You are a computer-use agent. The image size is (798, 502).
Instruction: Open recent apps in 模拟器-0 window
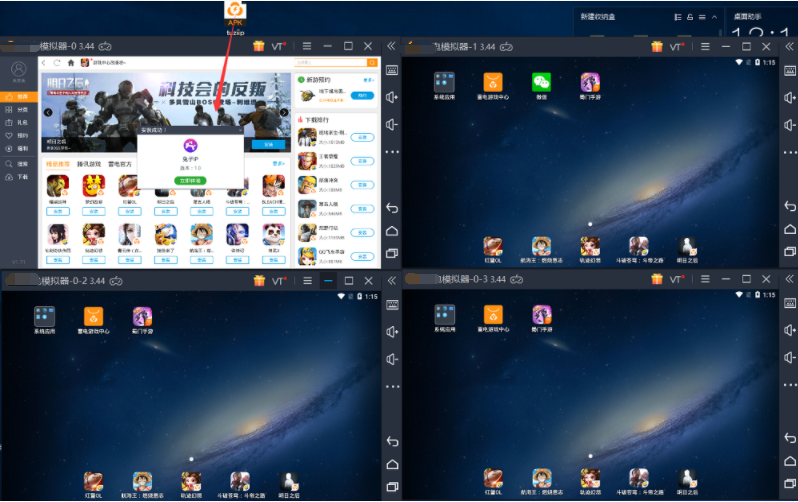click(392, 253)
